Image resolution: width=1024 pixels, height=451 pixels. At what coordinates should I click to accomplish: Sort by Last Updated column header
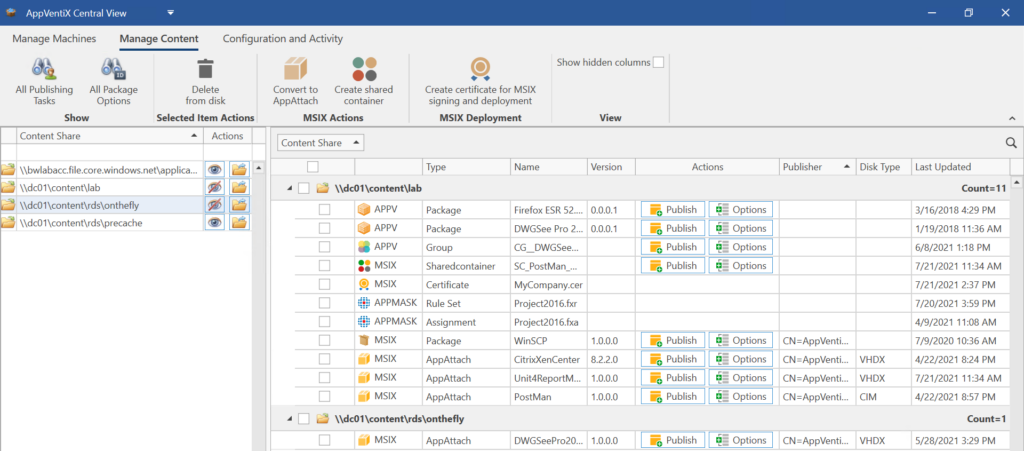pyautogui.click(x=942, y=167)
